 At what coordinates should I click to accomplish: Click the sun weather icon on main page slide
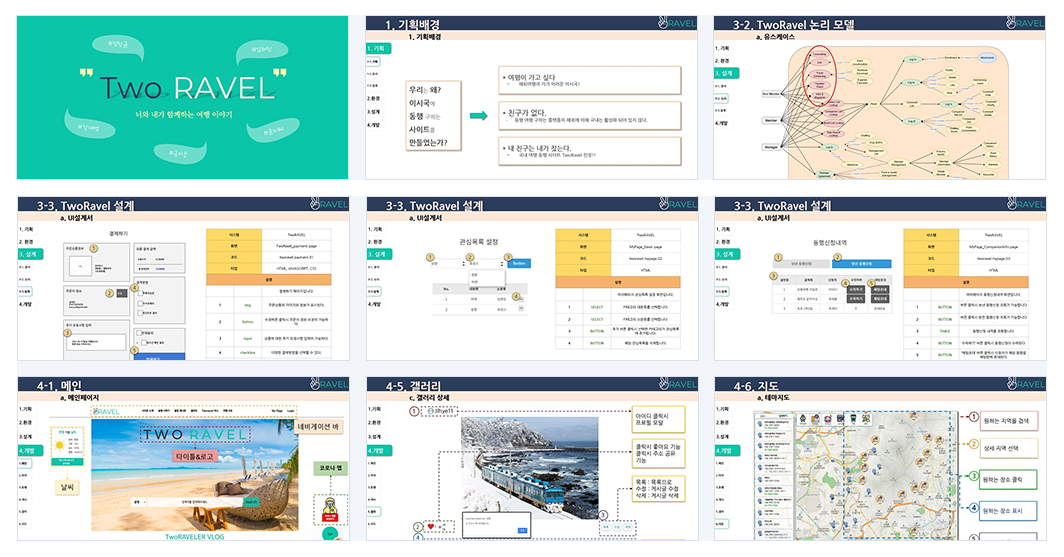pos(60,445)
